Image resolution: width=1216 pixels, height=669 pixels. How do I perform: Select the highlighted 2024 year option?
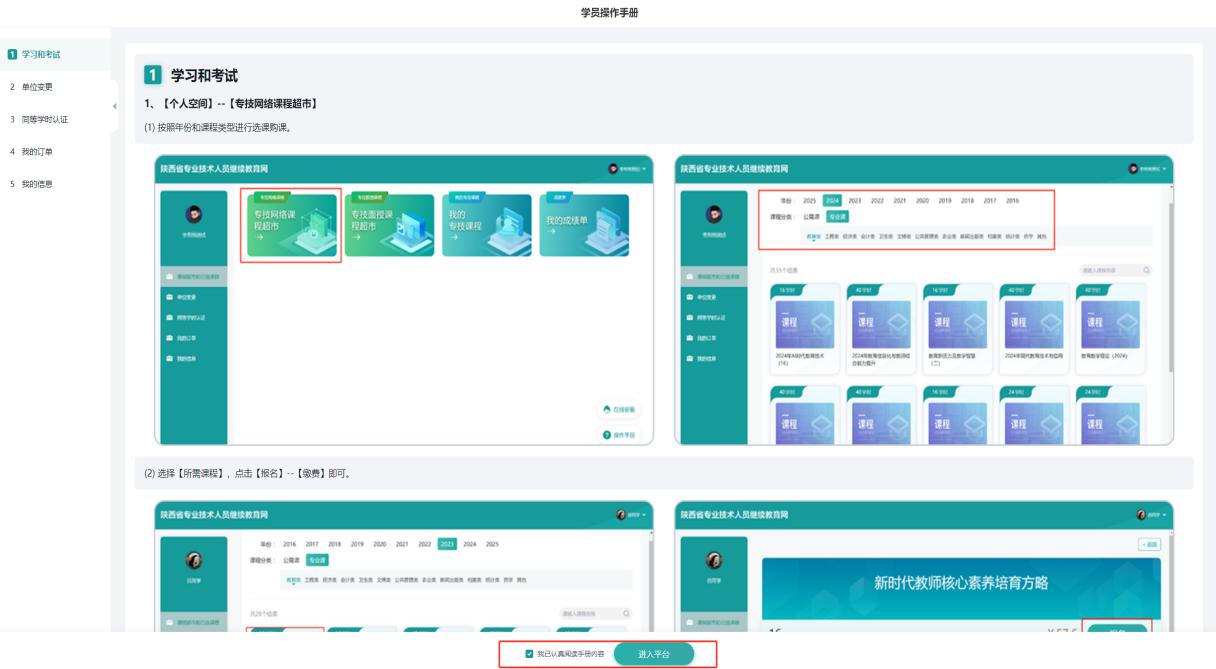coord(832,201)
